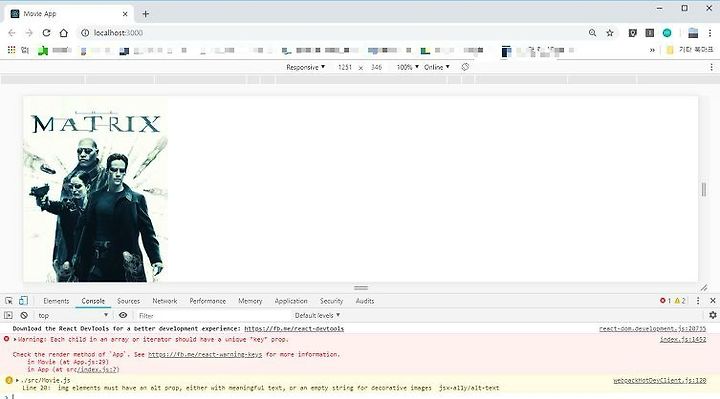This screenshot has height=399, width=720.
Task: Open DevTools customize menu
Action: coord(698,301)
